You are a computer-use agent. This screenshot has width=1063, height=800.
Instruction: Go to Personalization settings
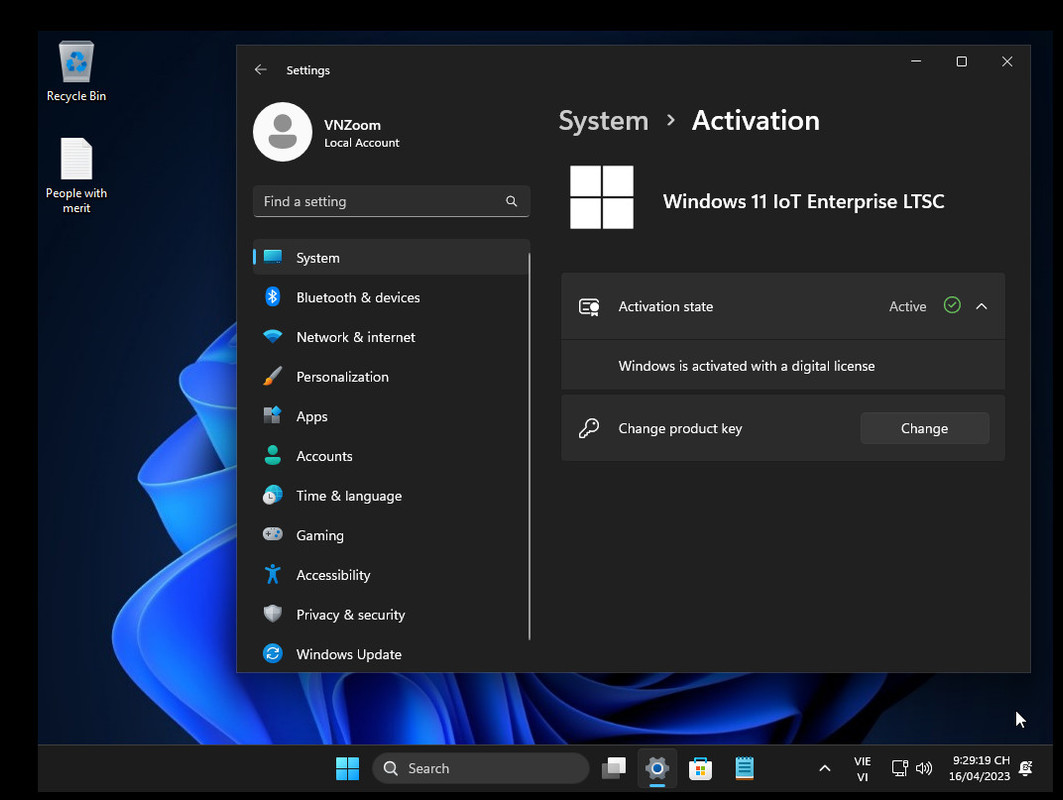click(x=391, y=376)
